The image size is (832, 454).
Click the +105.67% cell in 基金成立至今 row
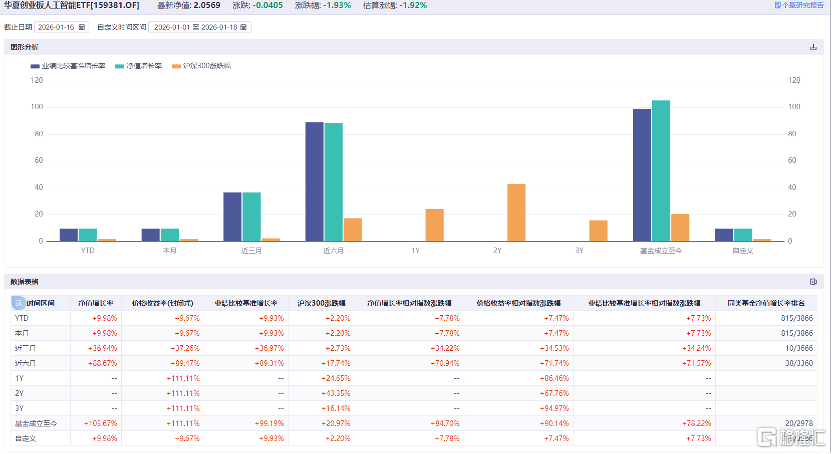[101, 423]
